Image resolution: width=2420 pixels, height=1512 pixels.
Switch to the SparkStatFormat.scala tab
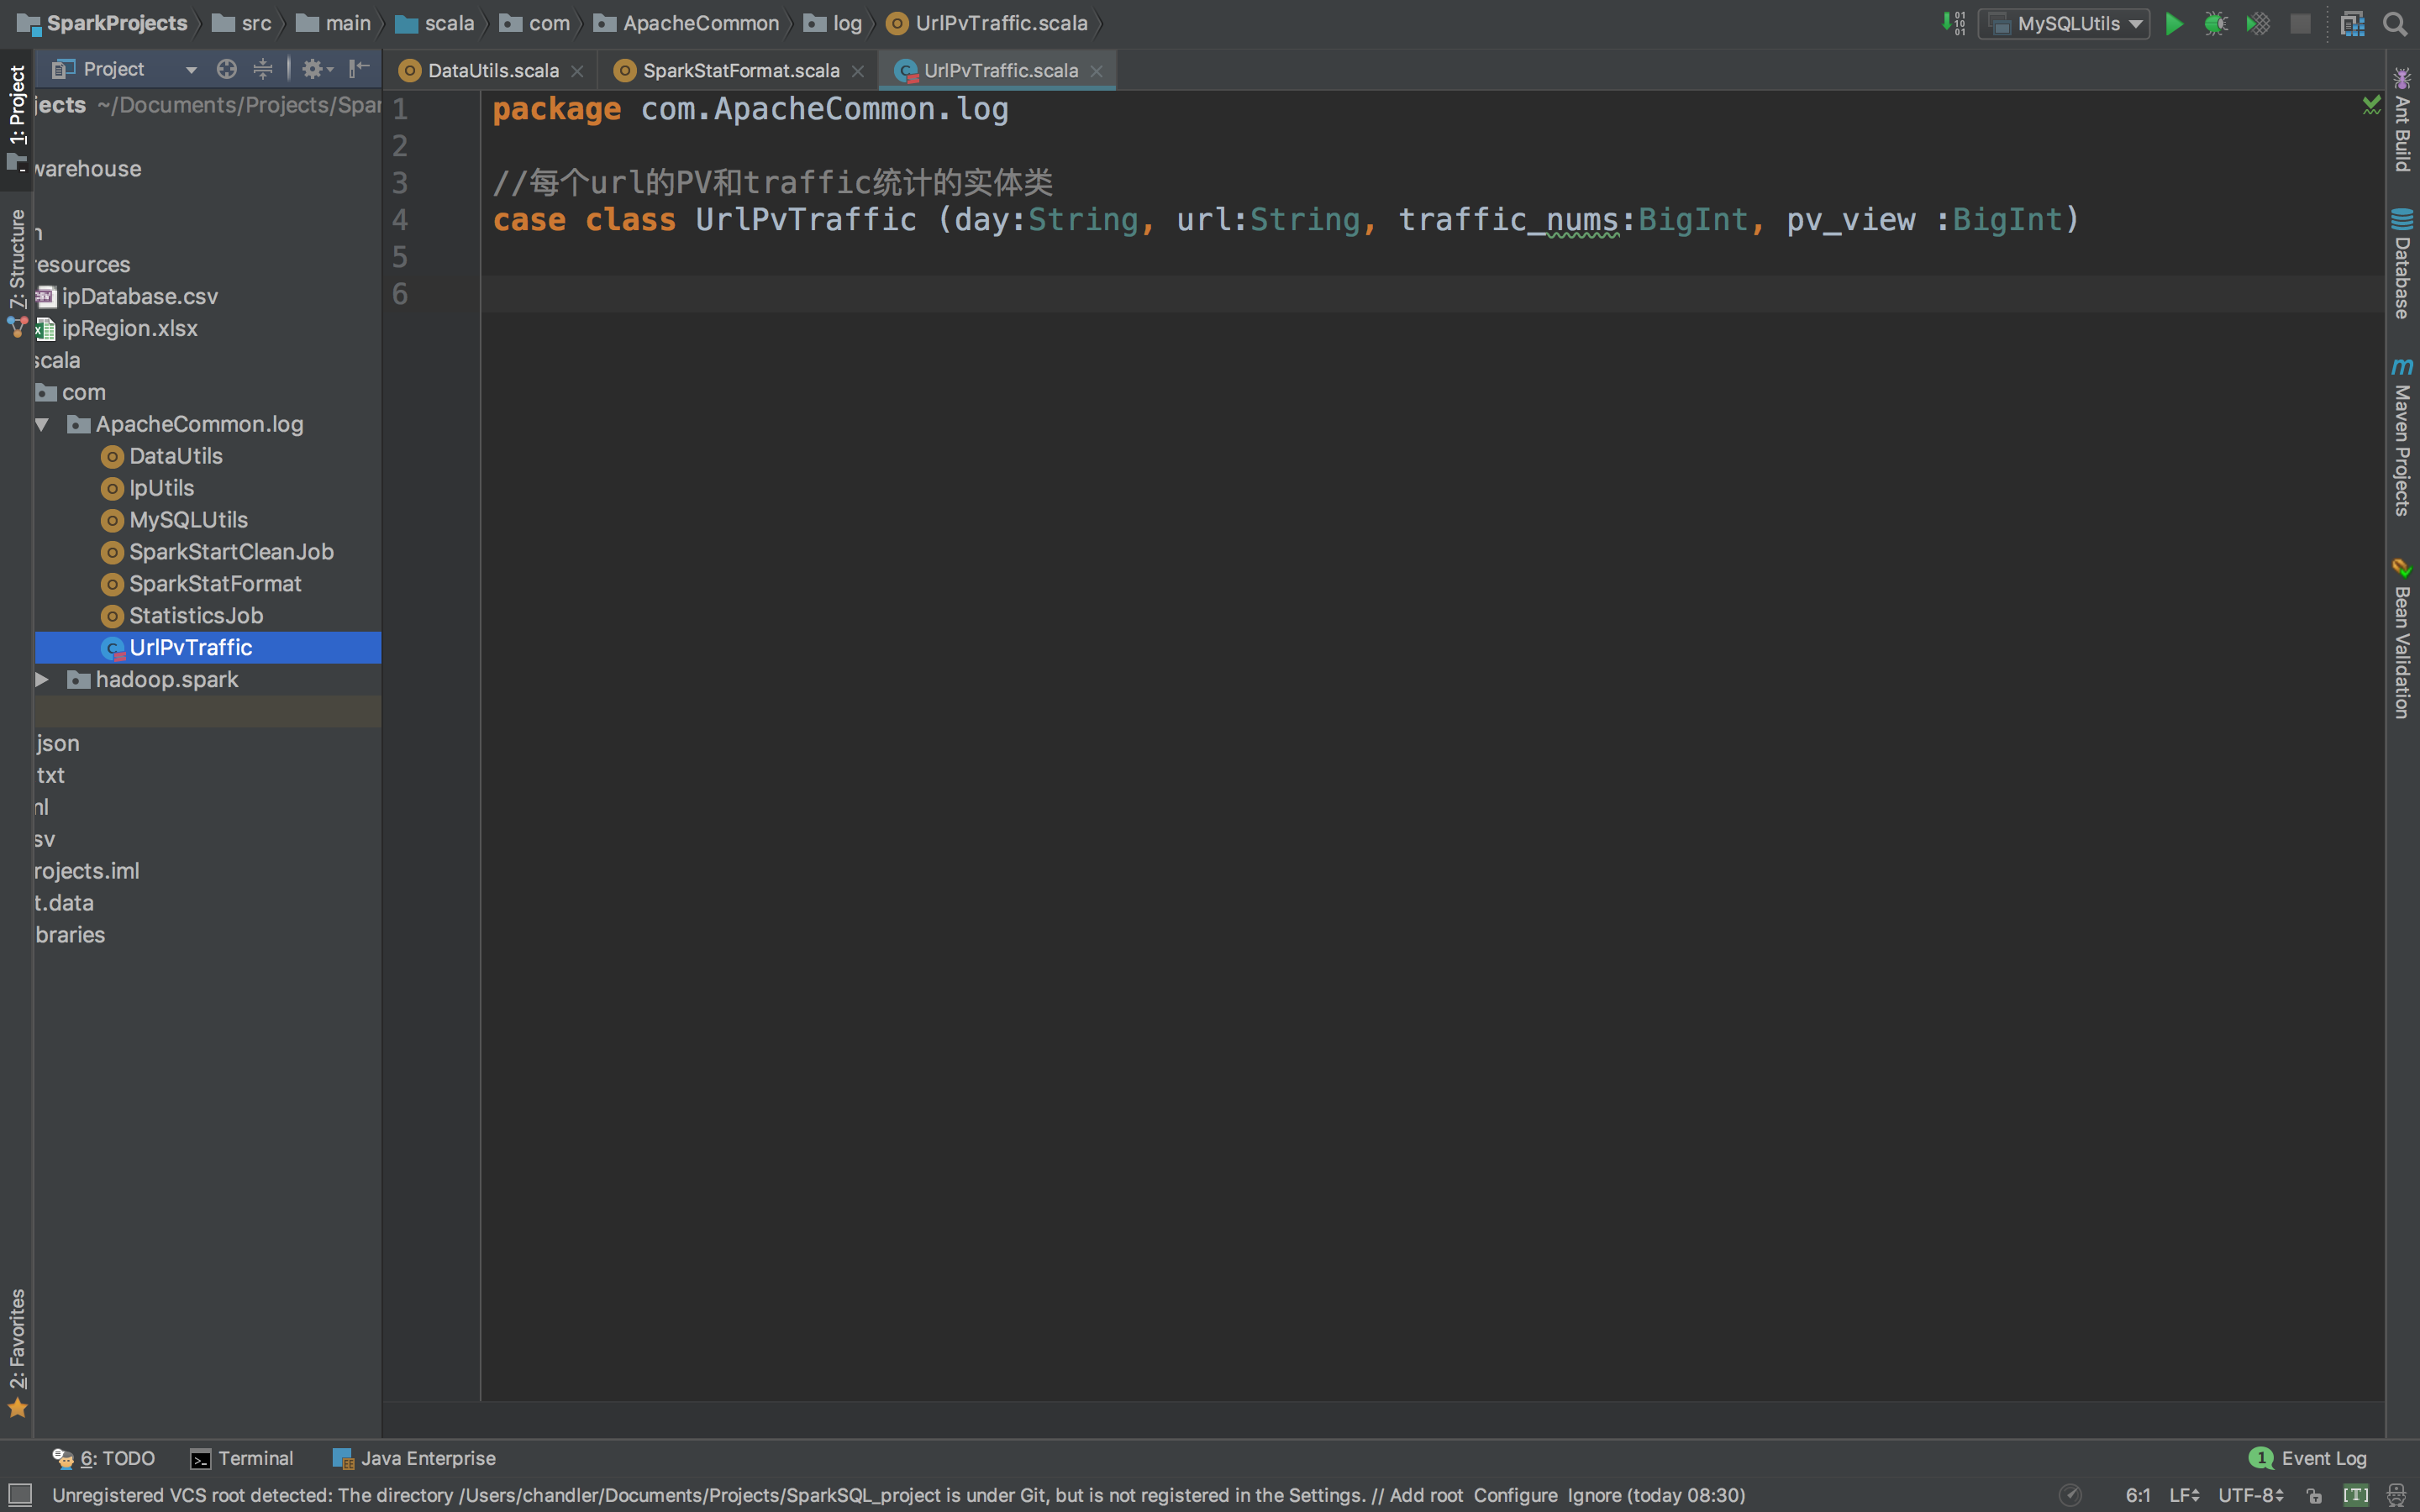click(740, 71)
